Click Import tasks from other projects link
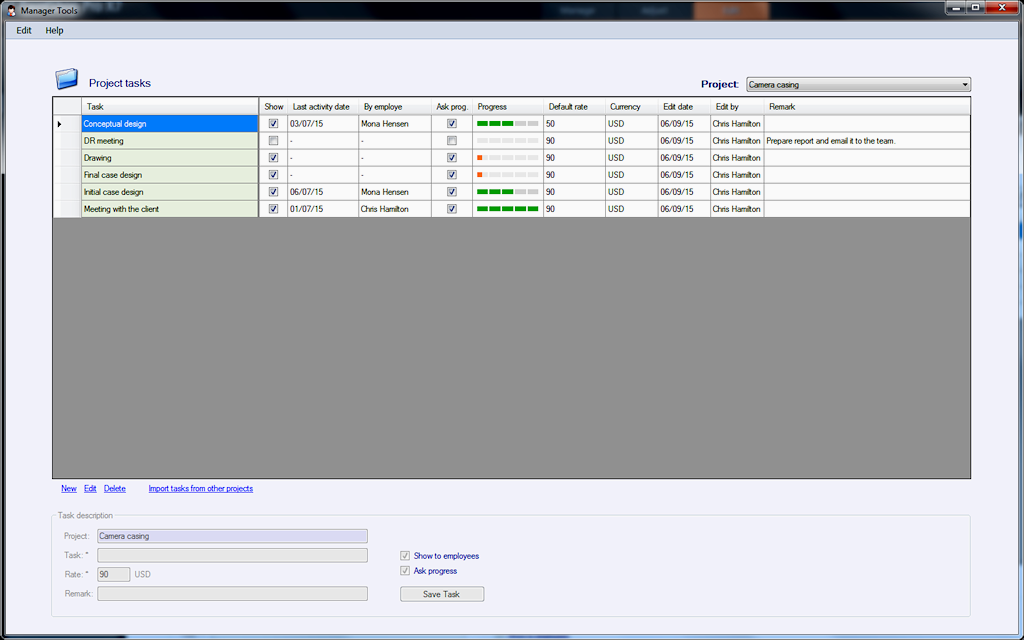Screen dimensions: 1024x640 [200, 489]
